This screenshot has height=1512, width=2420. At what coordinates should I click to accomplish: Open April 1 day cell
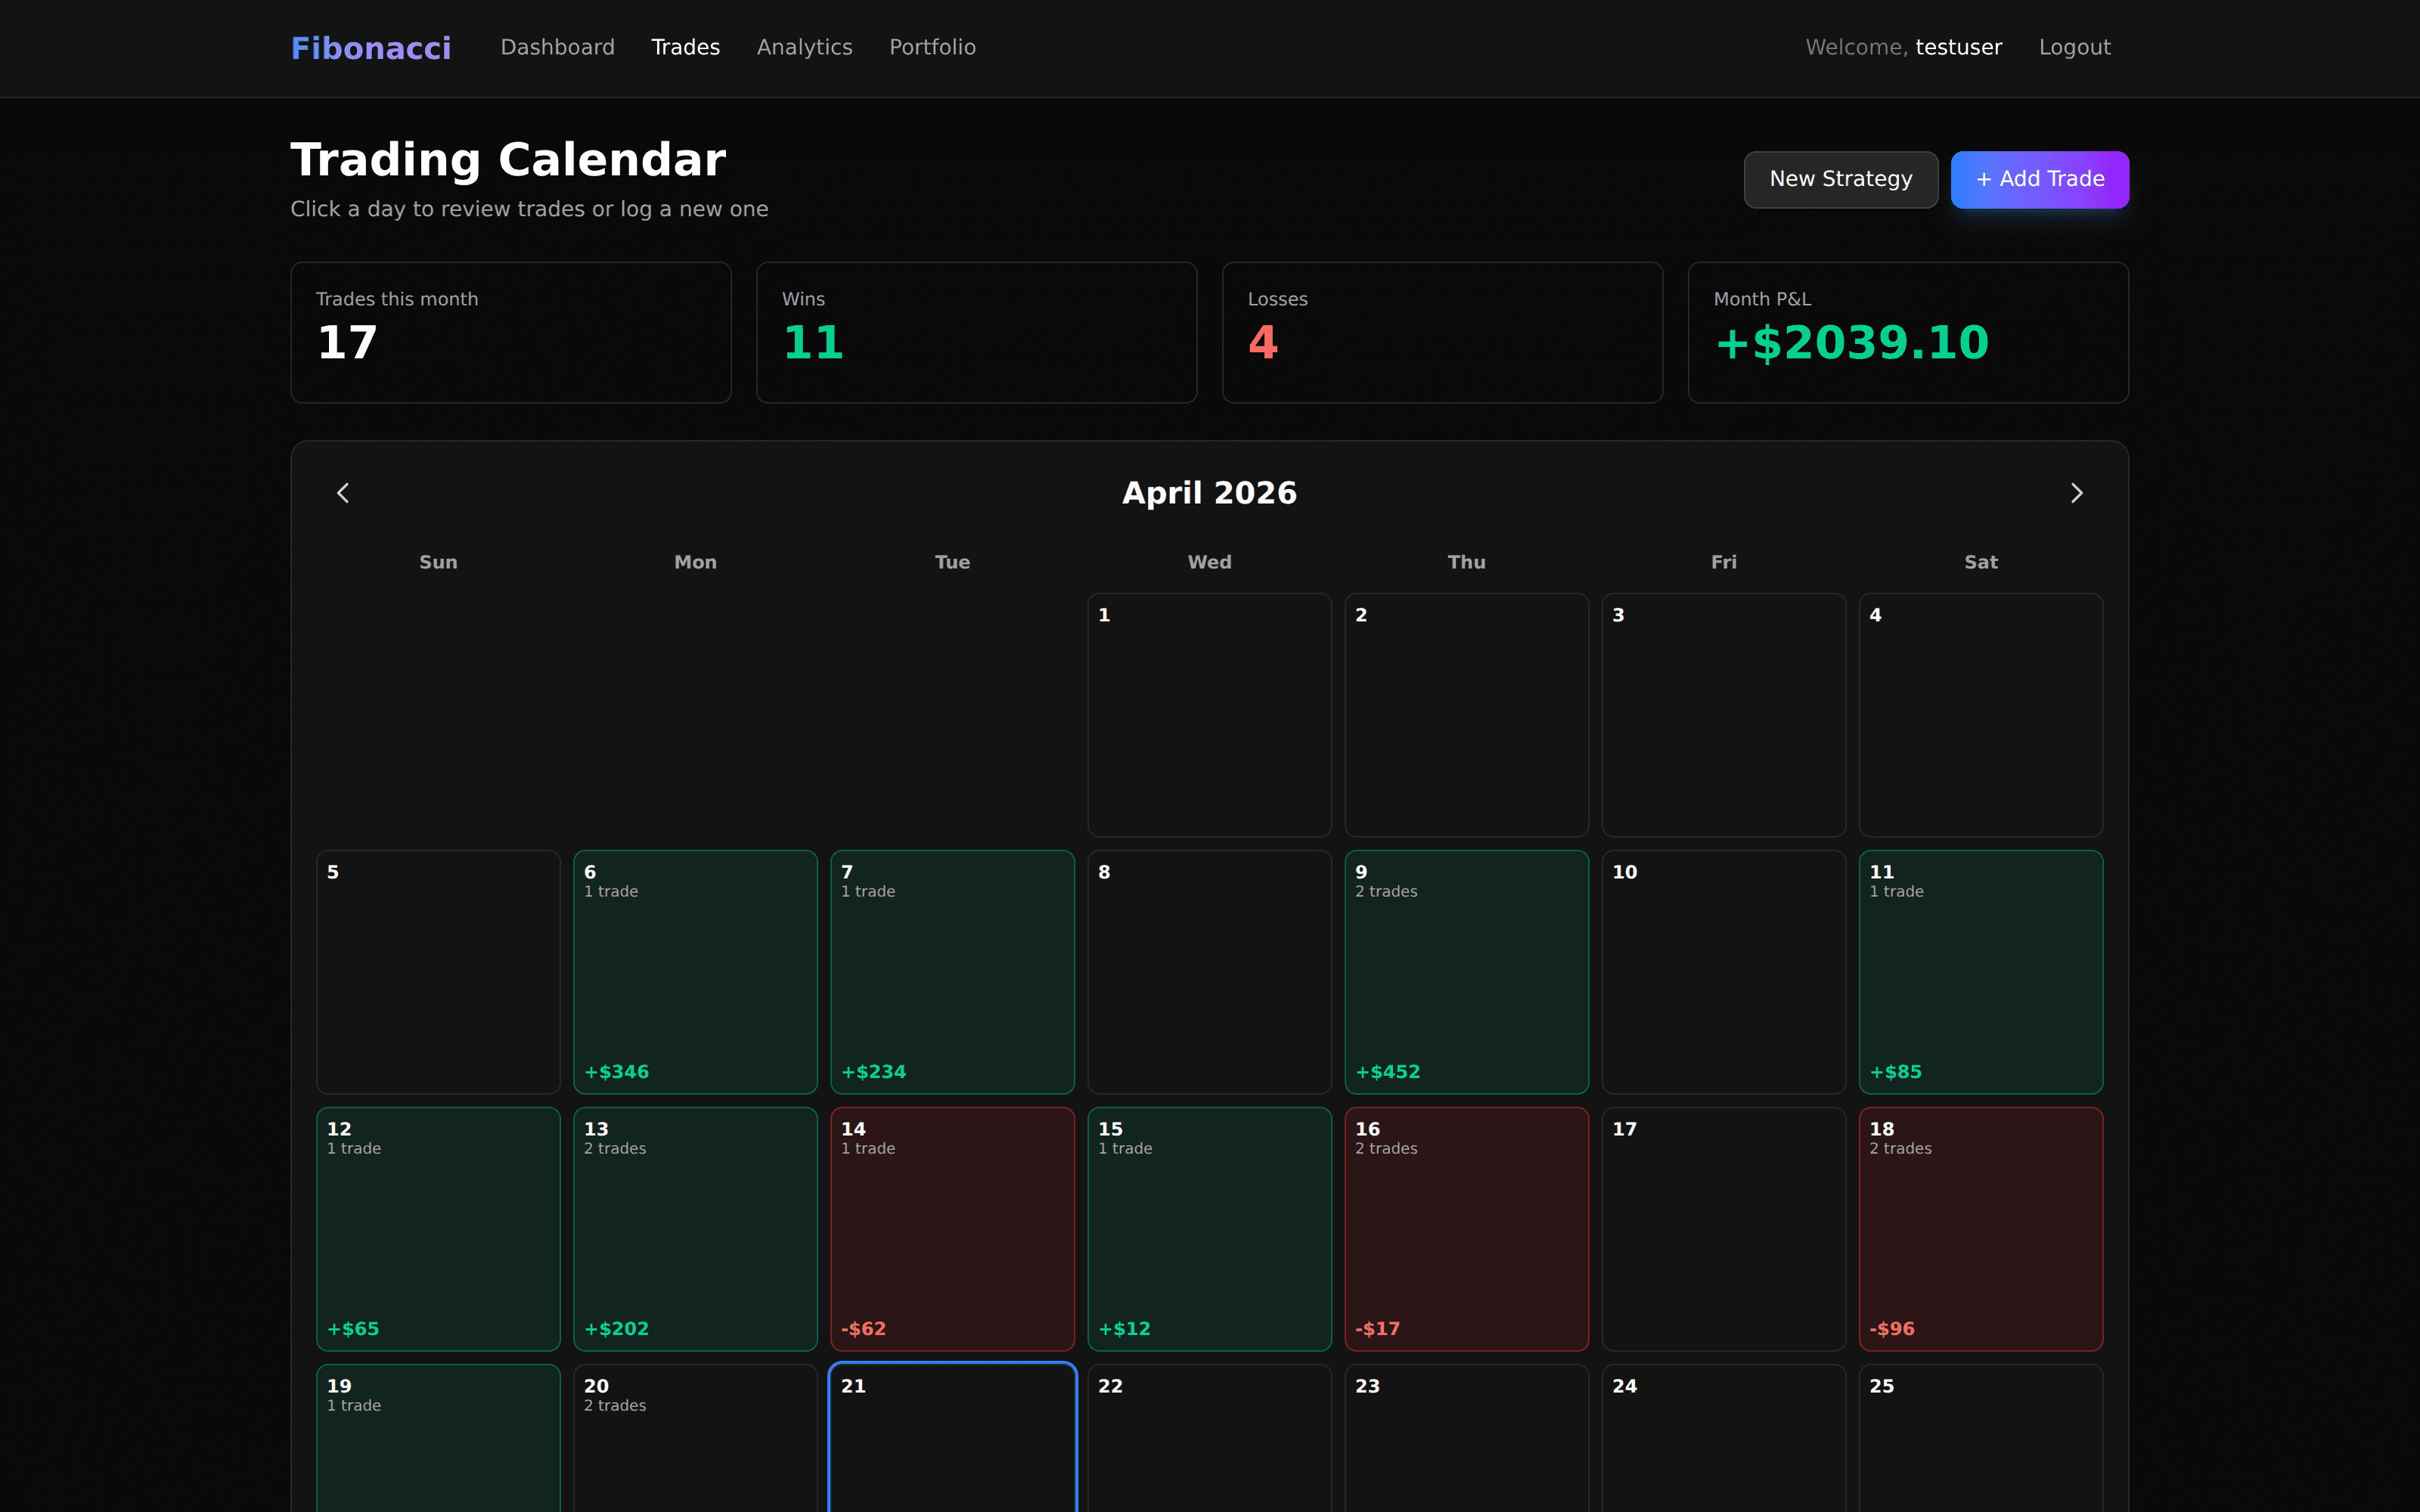[x=1209, y=715]
